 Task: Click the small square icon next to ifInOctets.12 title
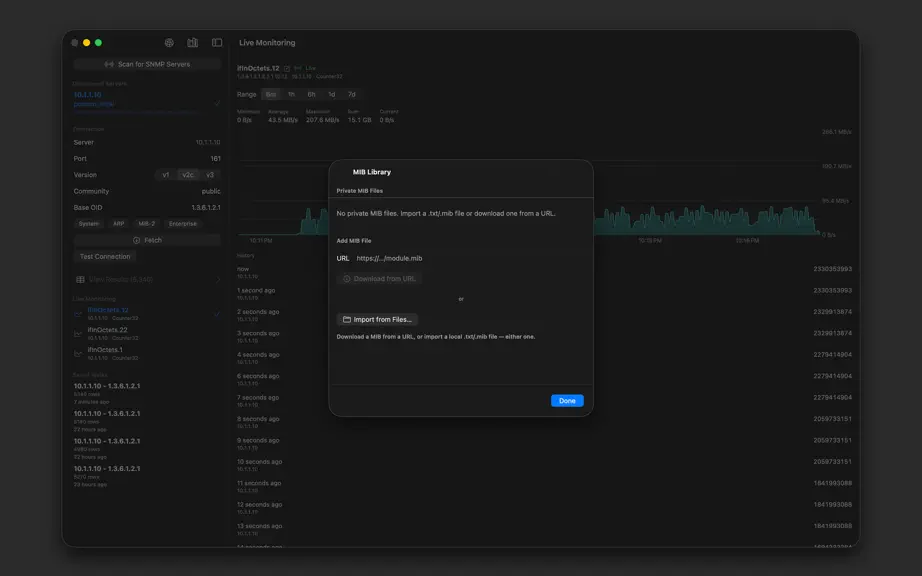[287, 68]
